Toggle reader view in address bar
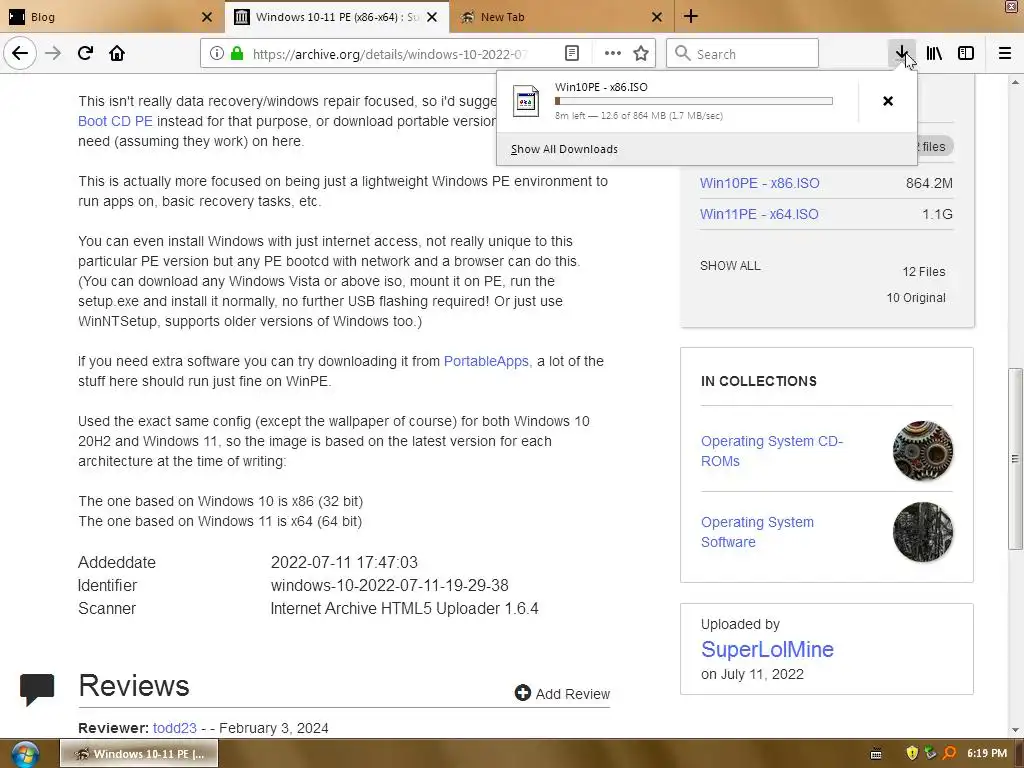Screen dimensions: 1024x768 [x=572, y=54]
